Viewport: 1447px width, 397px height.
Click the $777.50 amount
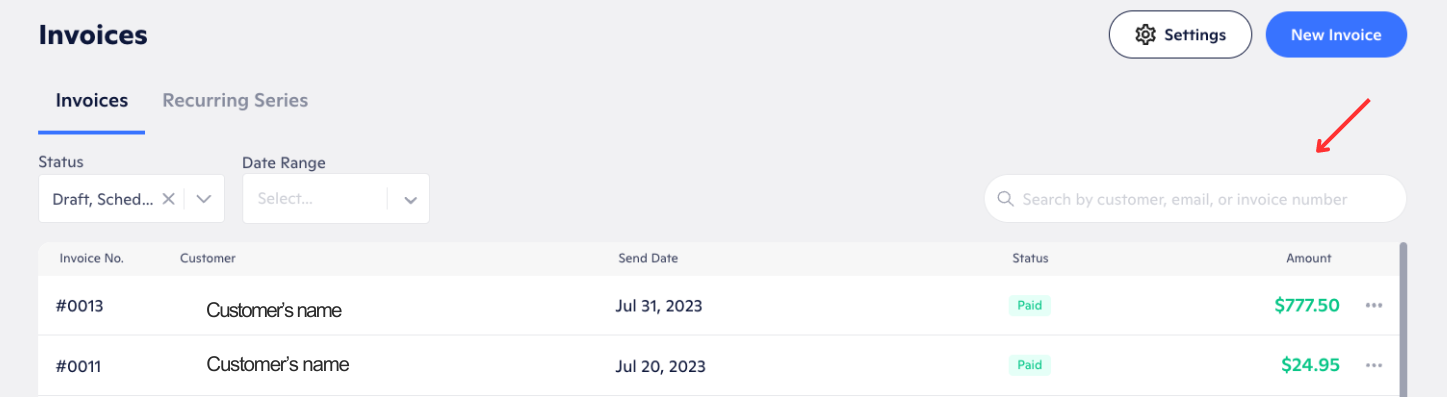point(1307,305)
